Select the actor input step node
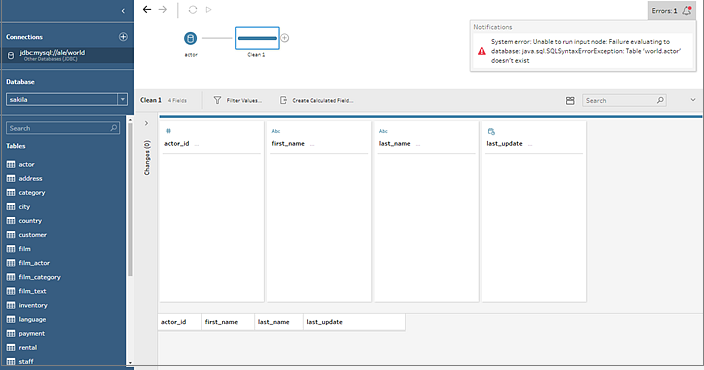Viewport: 704px width, 370px height. pyautogui.click(x=190, y=38)
